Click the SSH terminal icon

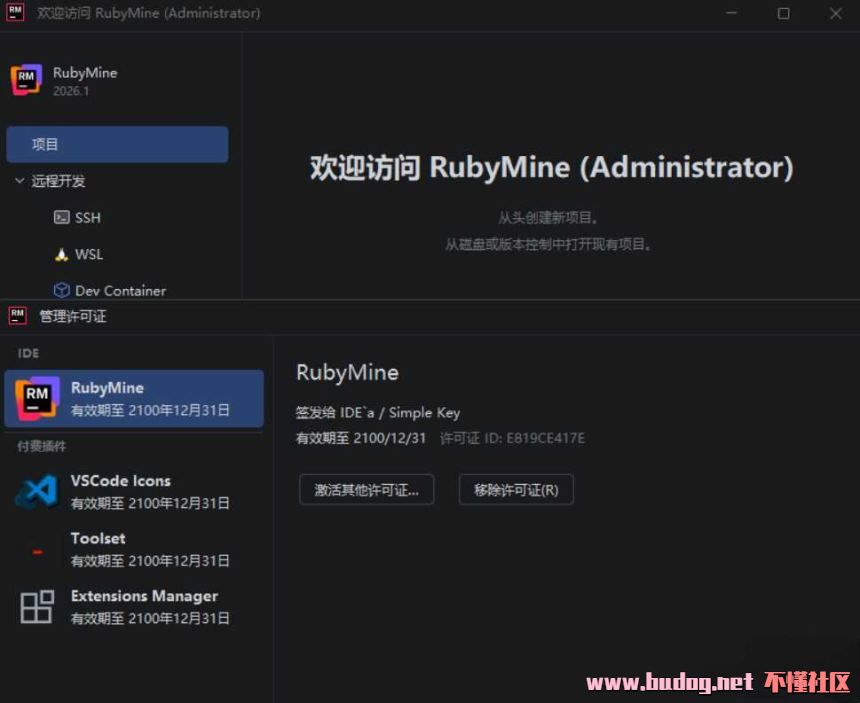(x=61, y=217)
